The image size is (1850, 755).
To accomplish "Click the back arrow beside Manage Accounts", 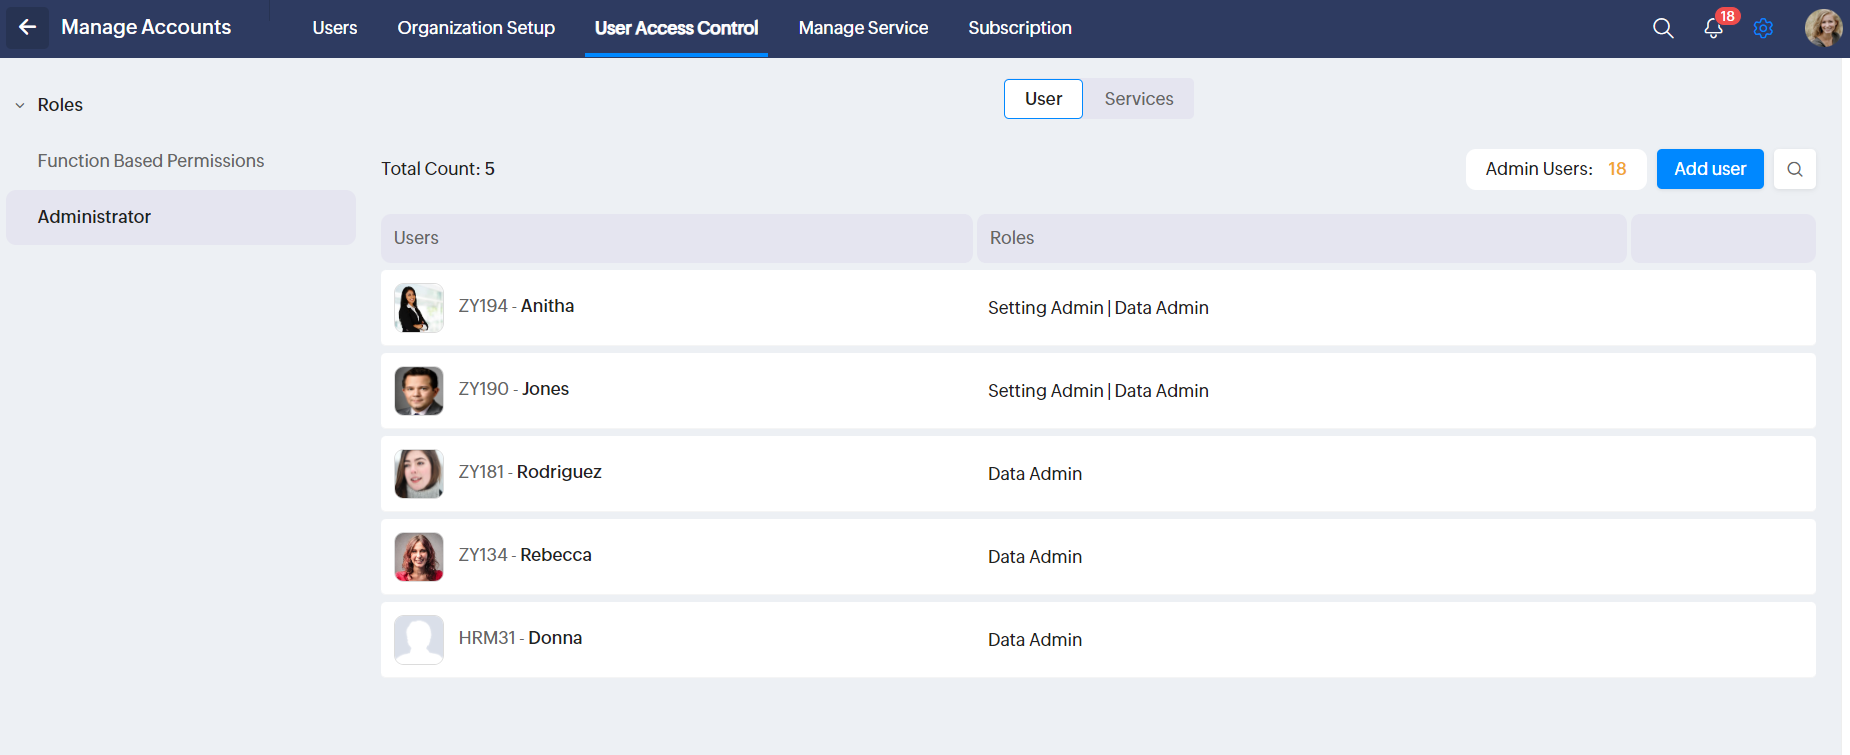I will click(x=27, y=28).
